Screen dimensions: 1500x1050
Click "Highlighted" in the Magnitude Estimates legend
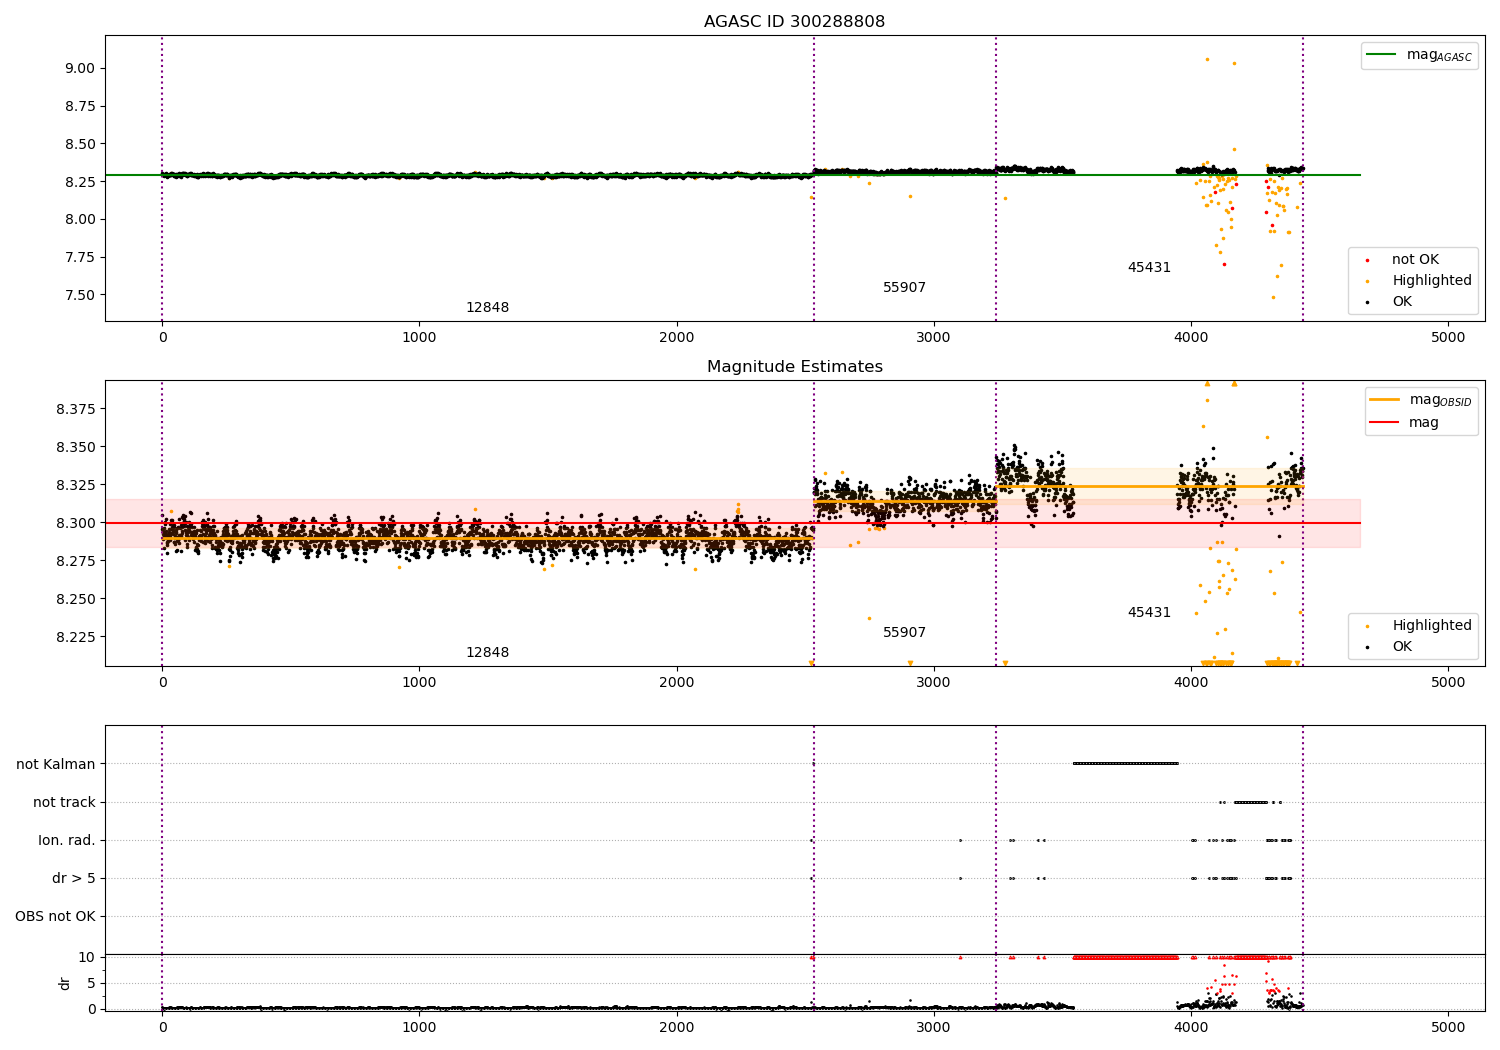1431,626
